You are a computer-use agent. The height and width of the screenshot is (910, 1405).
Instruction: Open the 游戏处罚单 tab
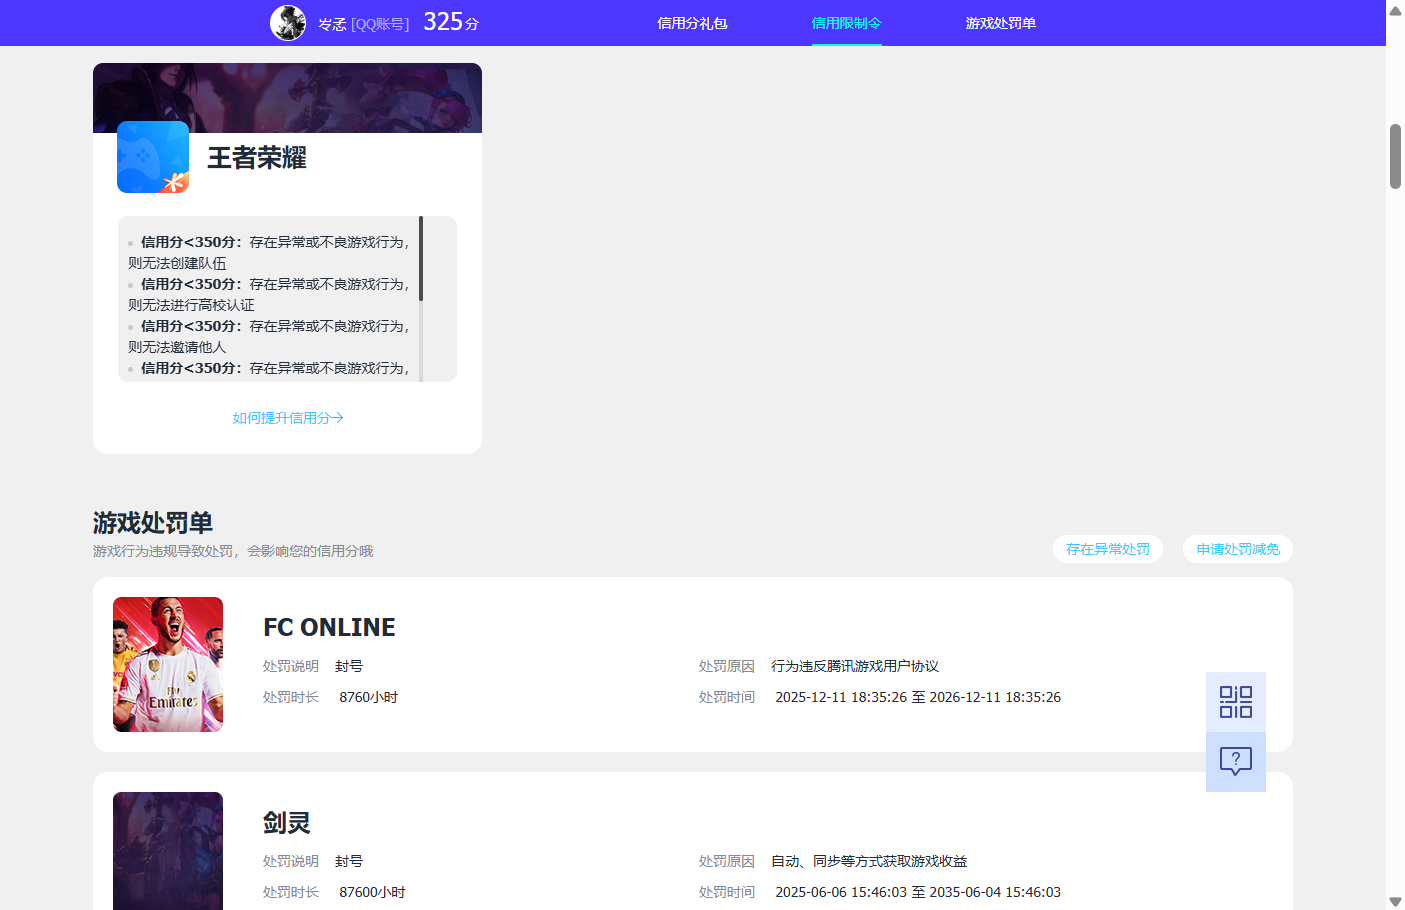tap(1002, 22)
